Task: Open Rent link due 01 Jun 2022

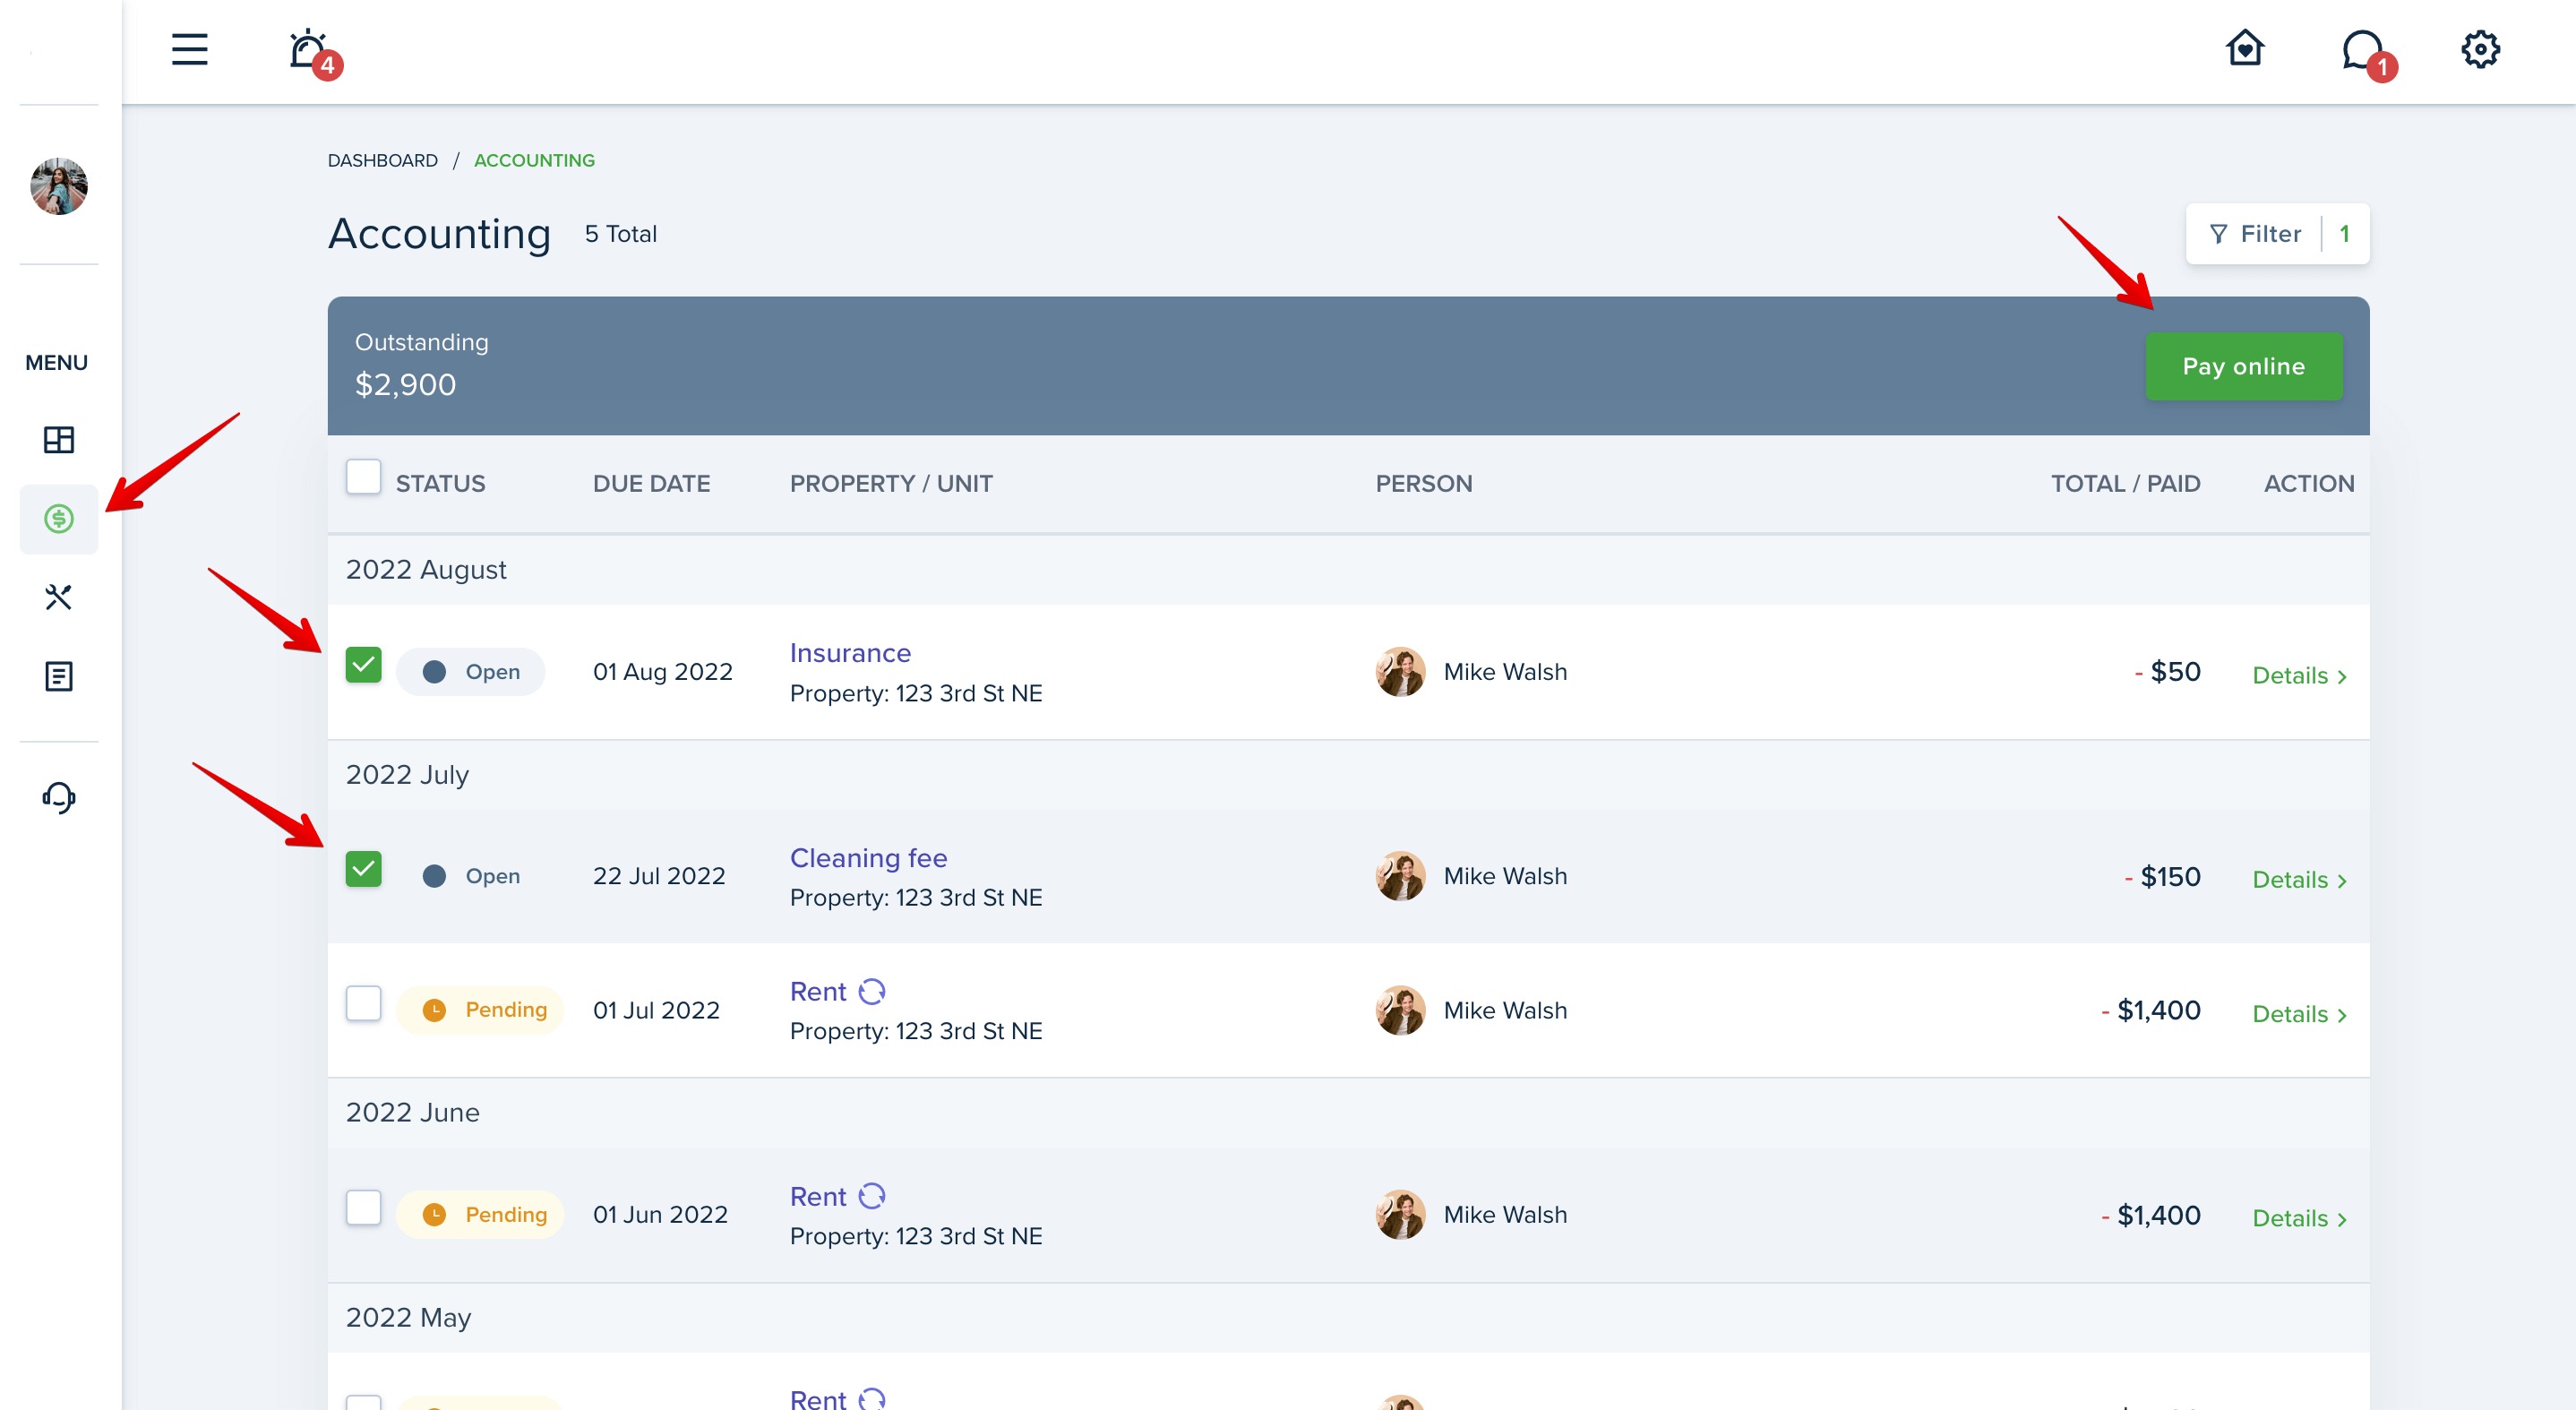Action: pyautogui.click(x=818, y=1197)
